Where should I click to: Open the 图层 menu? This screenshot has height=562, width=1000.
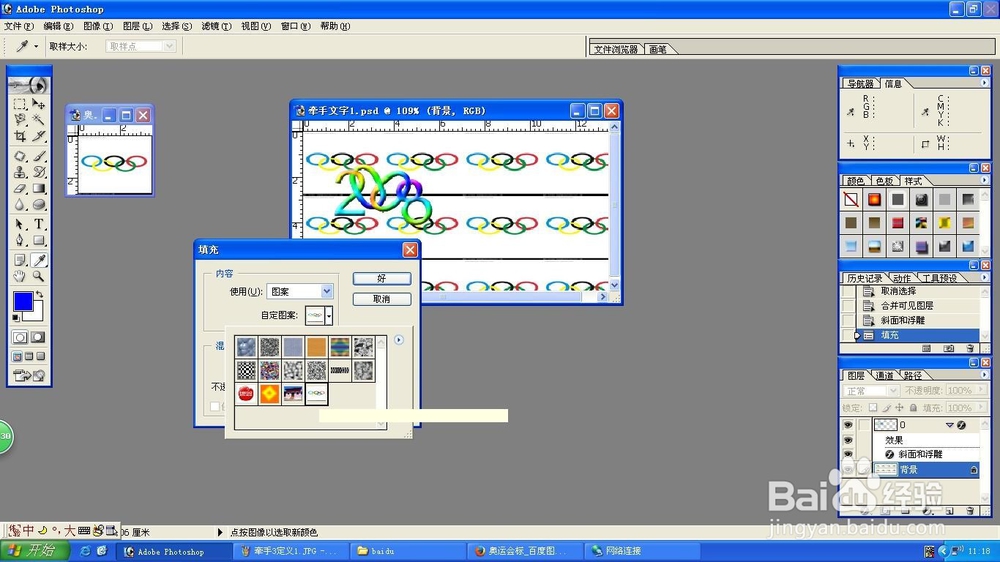(x=137, y=26)
